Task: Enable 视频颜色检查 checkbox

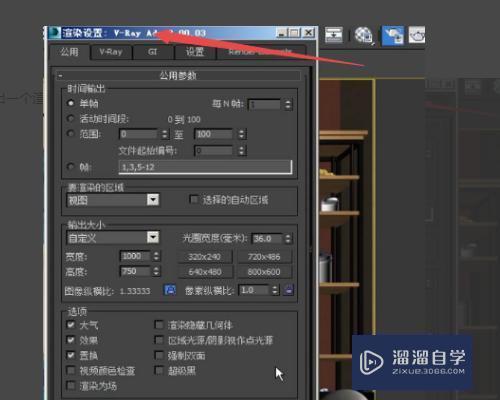Action: 71,370
